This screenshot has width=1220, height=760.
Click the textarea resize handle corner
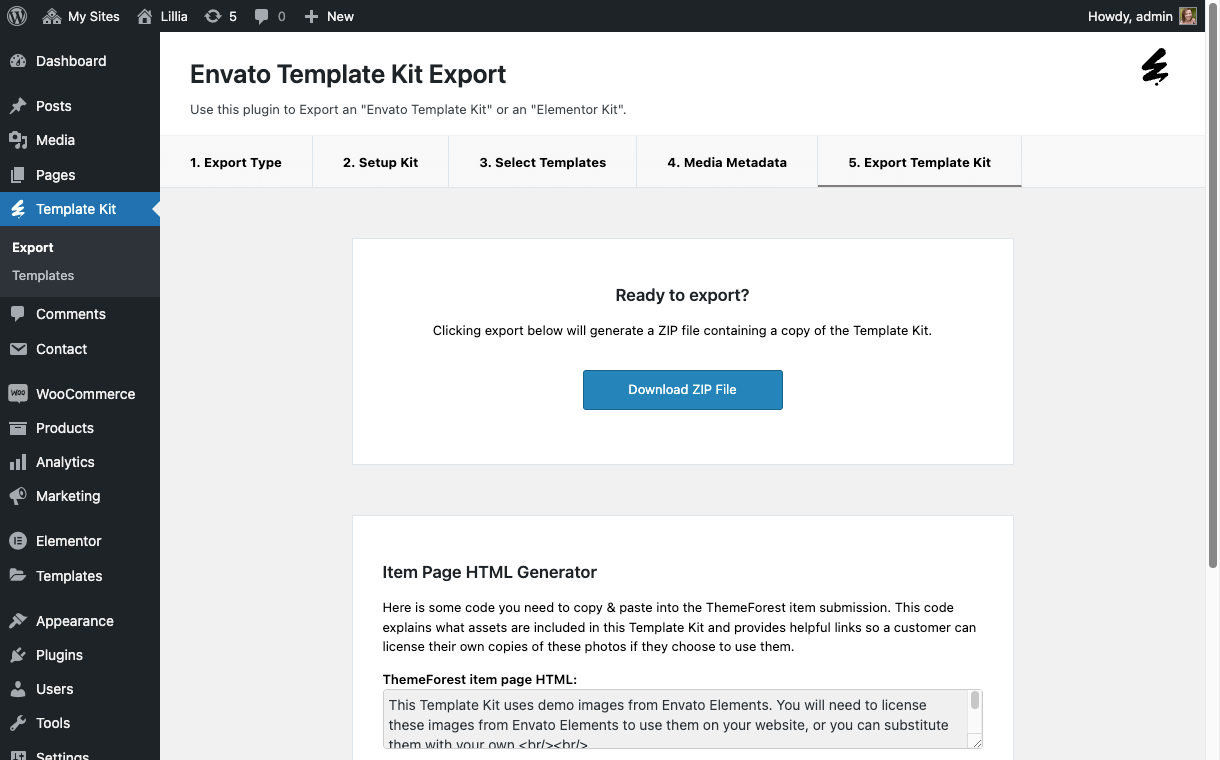[x=975, y=741]
